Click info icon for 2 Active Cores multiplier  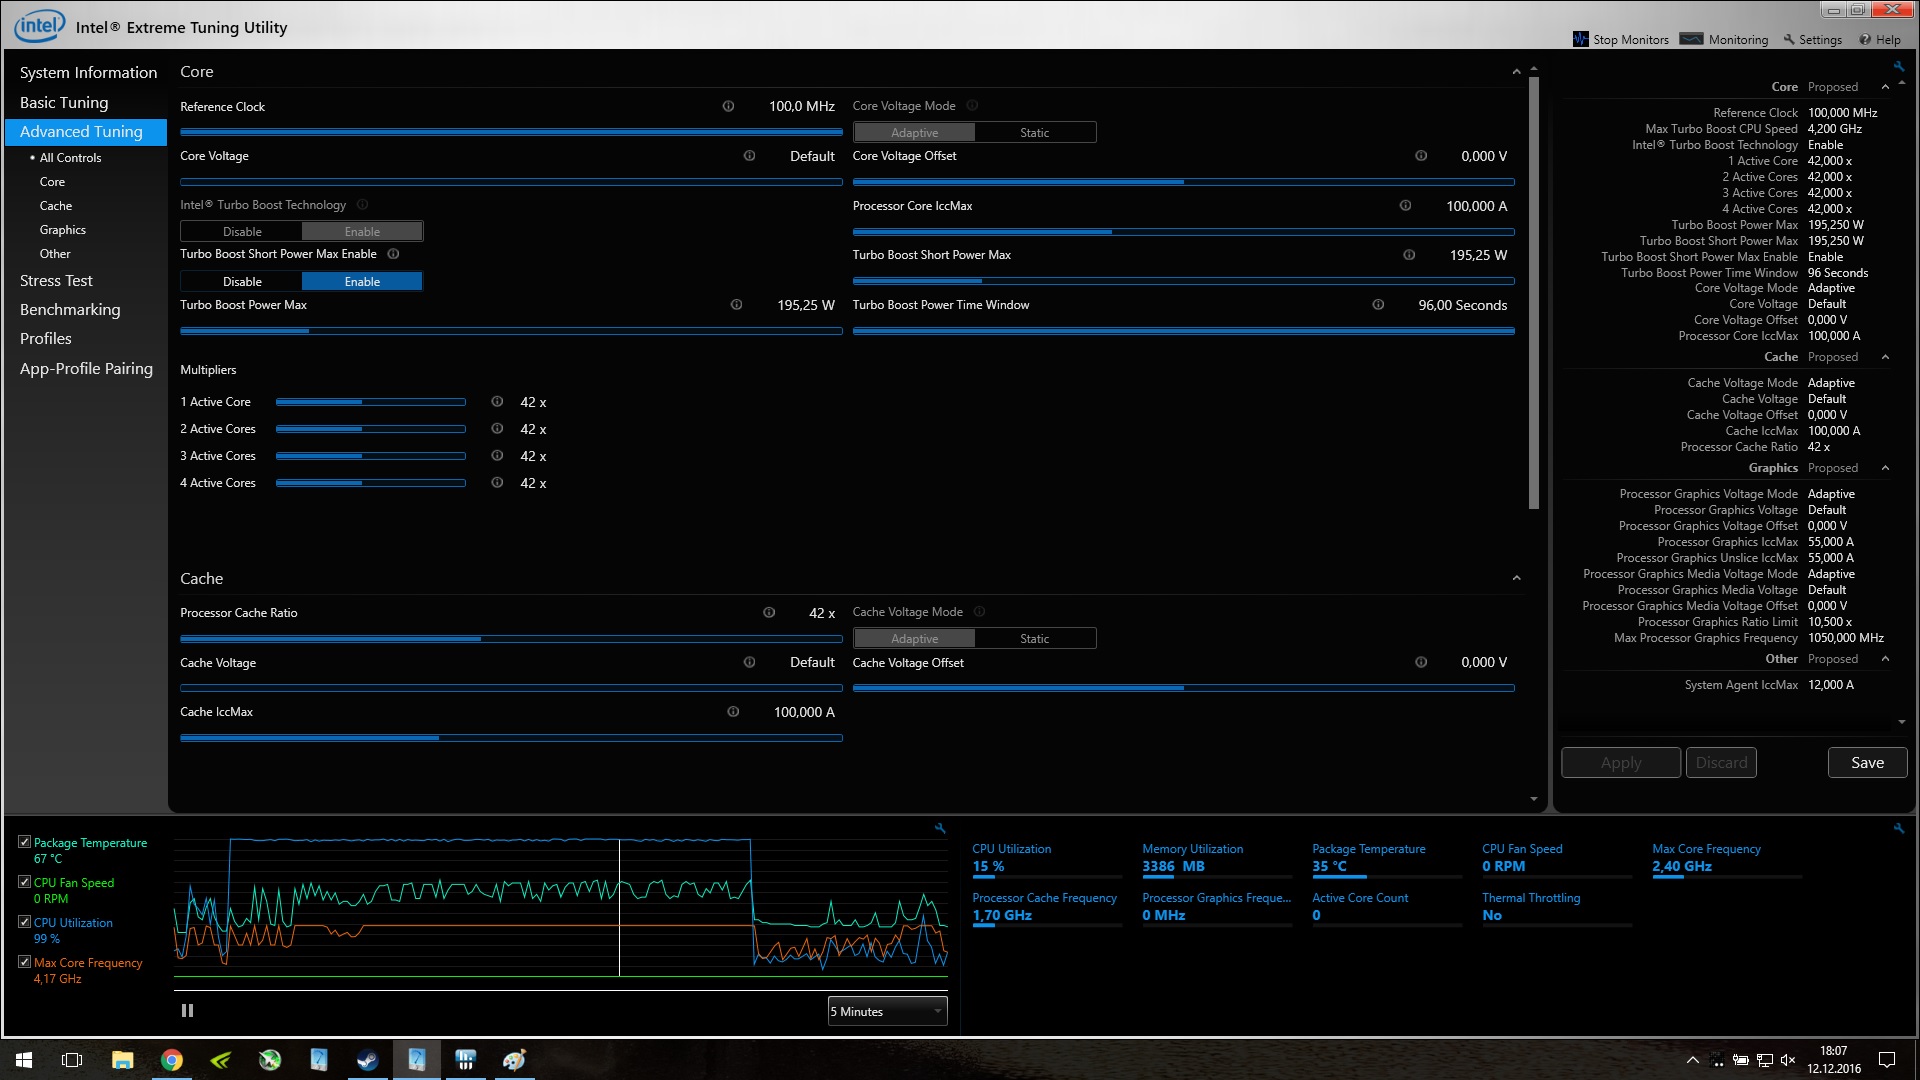point(497,429)
